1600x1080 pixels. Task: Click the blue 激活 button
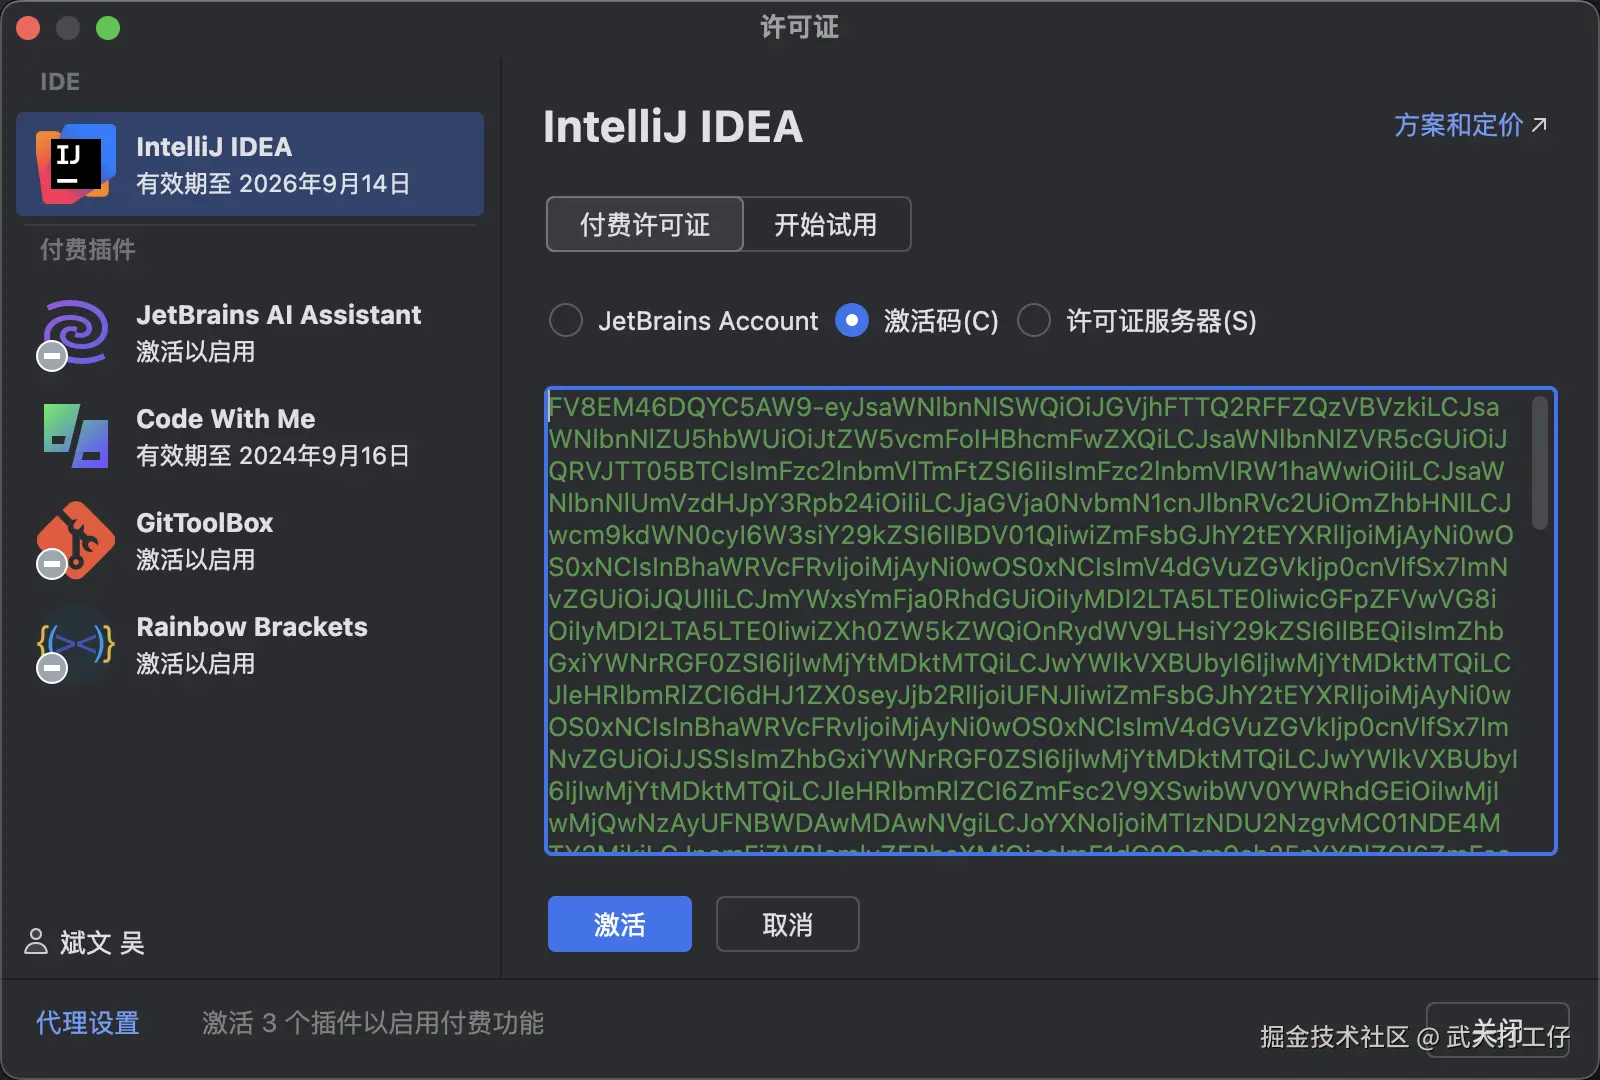(x=620, y=924)
